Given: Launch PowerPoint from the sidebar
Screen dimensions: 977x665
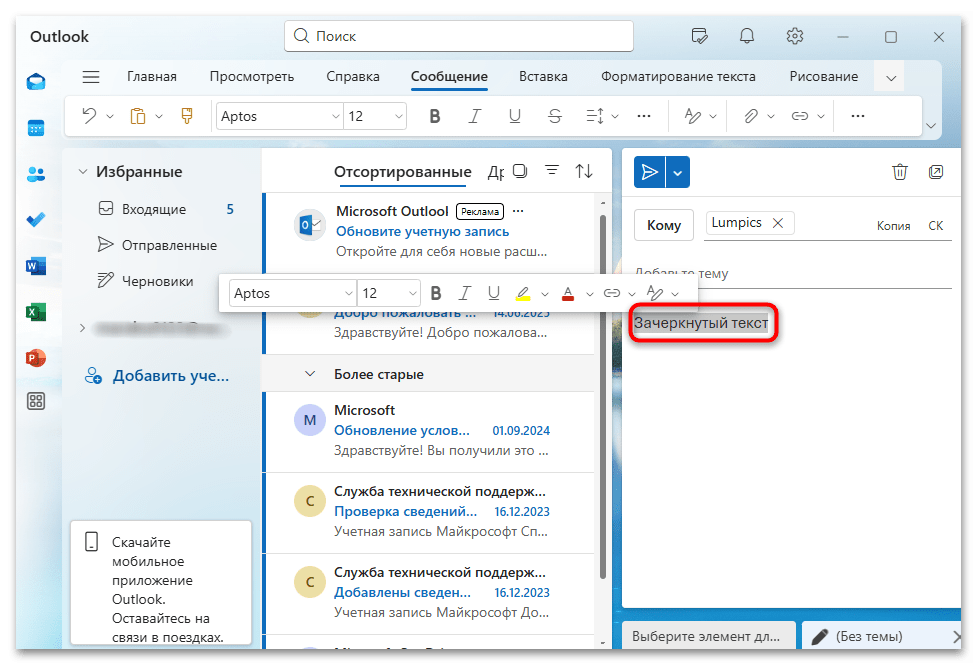Looking at the screenshot, I should coord(36,358).
